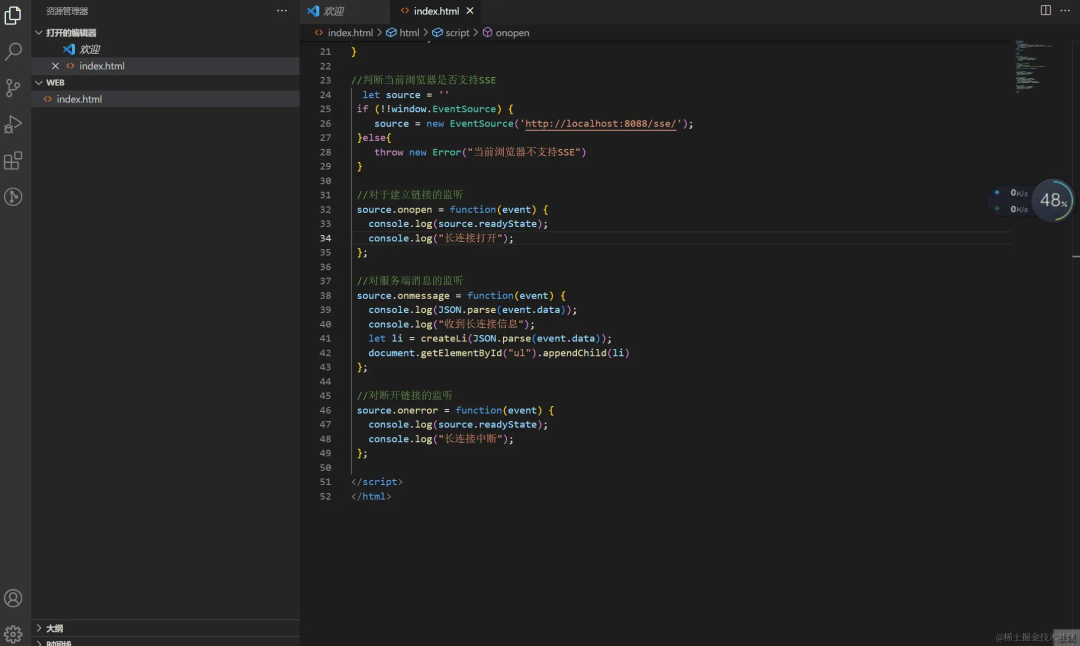
Task: Open the Explorer view in activity bar
Action: [13, 16]
